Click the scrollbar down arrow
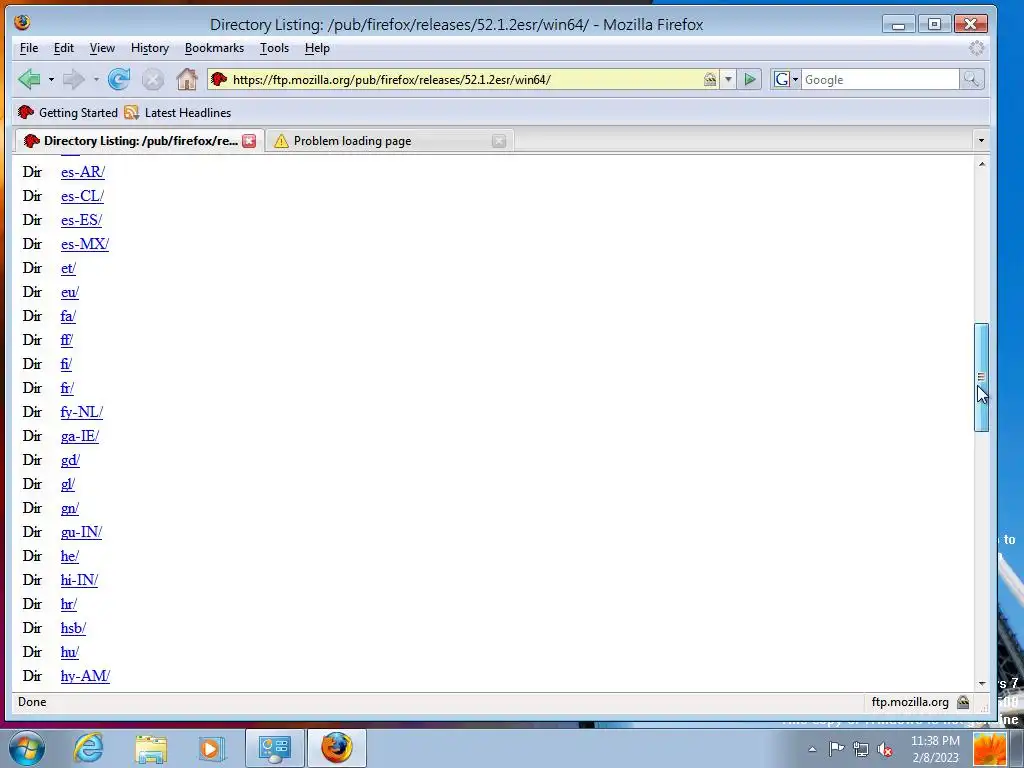Image resolution: width=1024 pixels, height=768 pixels. tap(982, 684)
